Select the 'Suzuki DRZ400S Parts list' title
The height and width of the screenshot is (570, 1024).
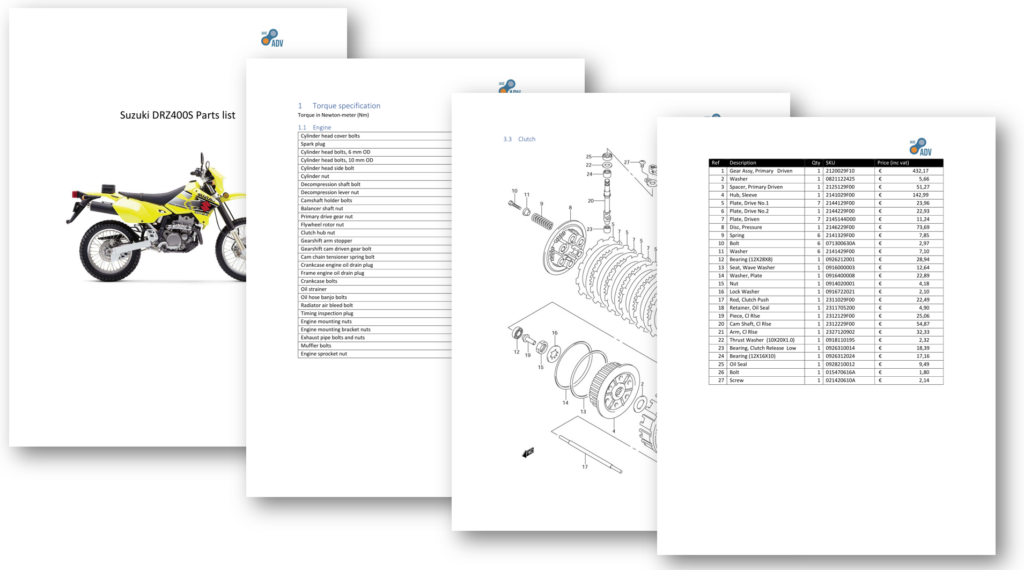[x=178, y=115]
